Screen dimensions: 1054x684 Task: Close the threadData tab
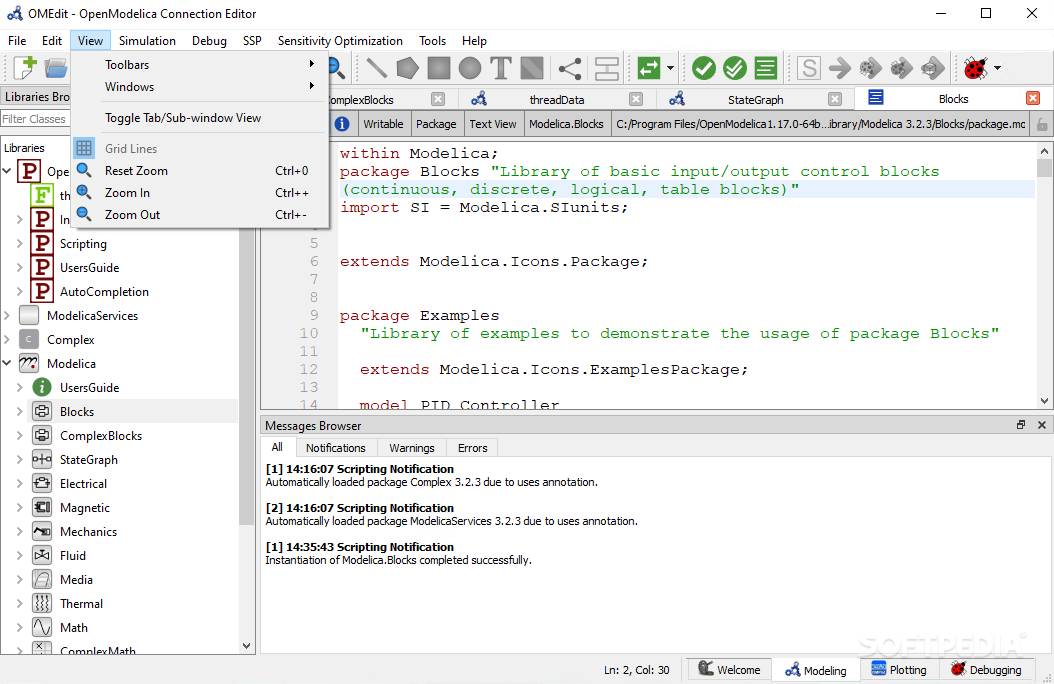(636, 99)
